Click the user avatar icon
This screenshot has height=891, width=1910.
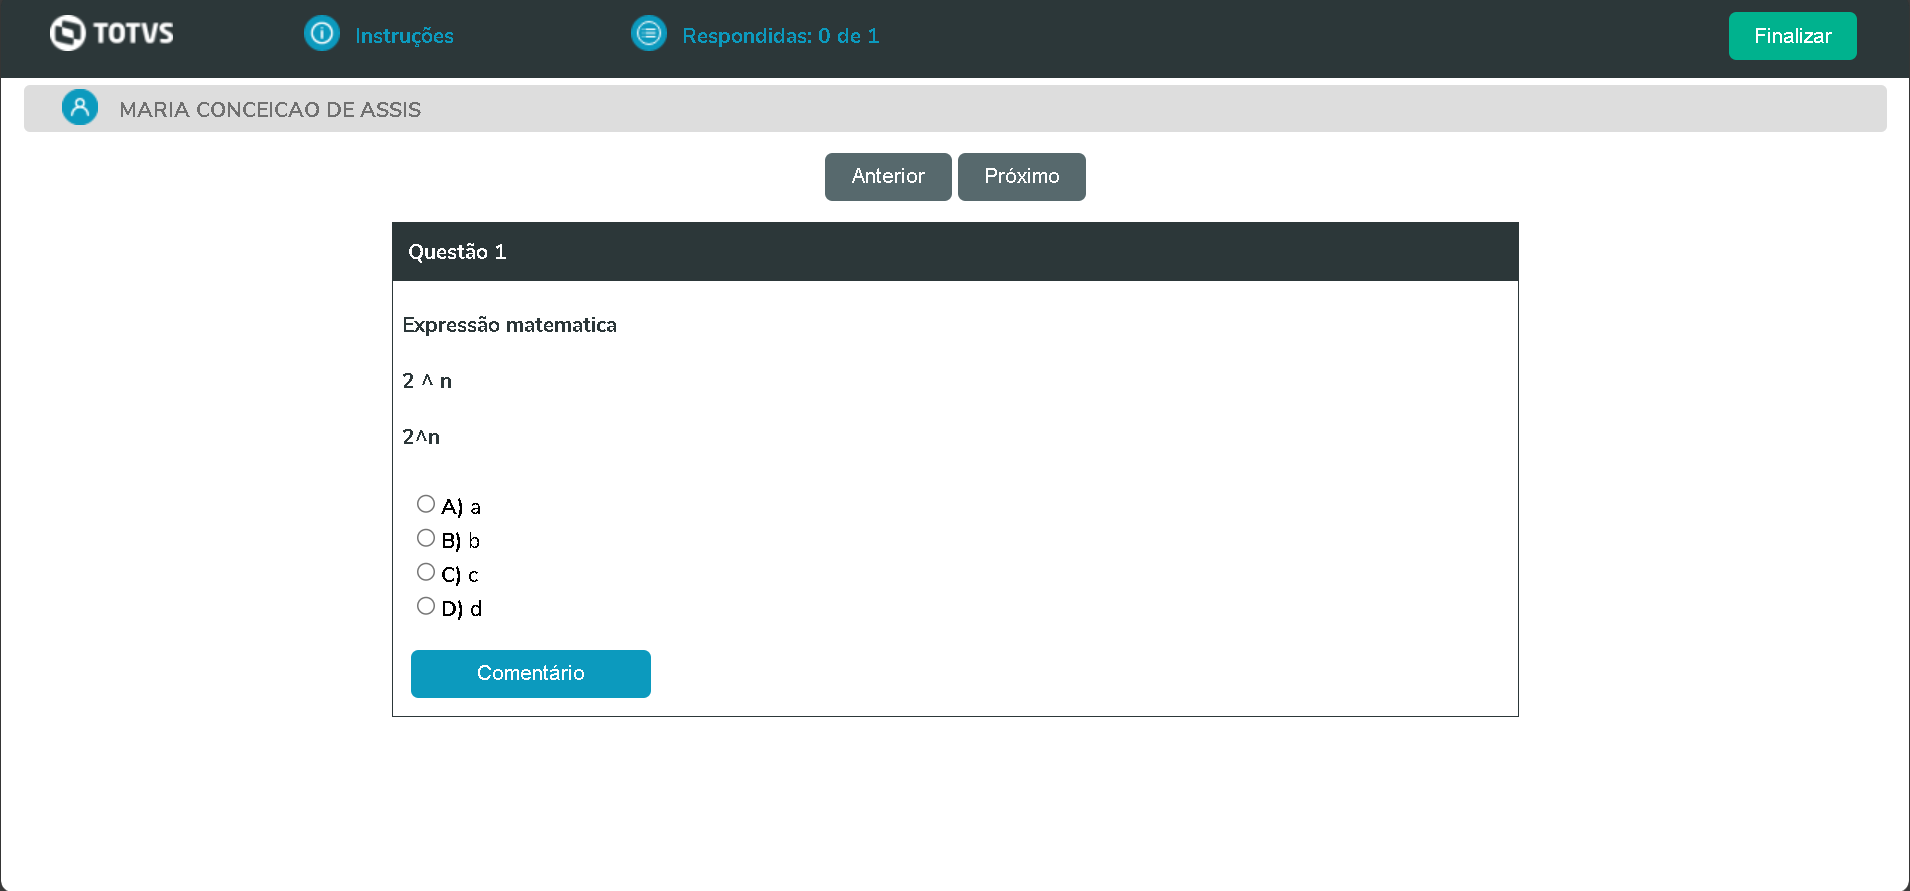point(80,107)
